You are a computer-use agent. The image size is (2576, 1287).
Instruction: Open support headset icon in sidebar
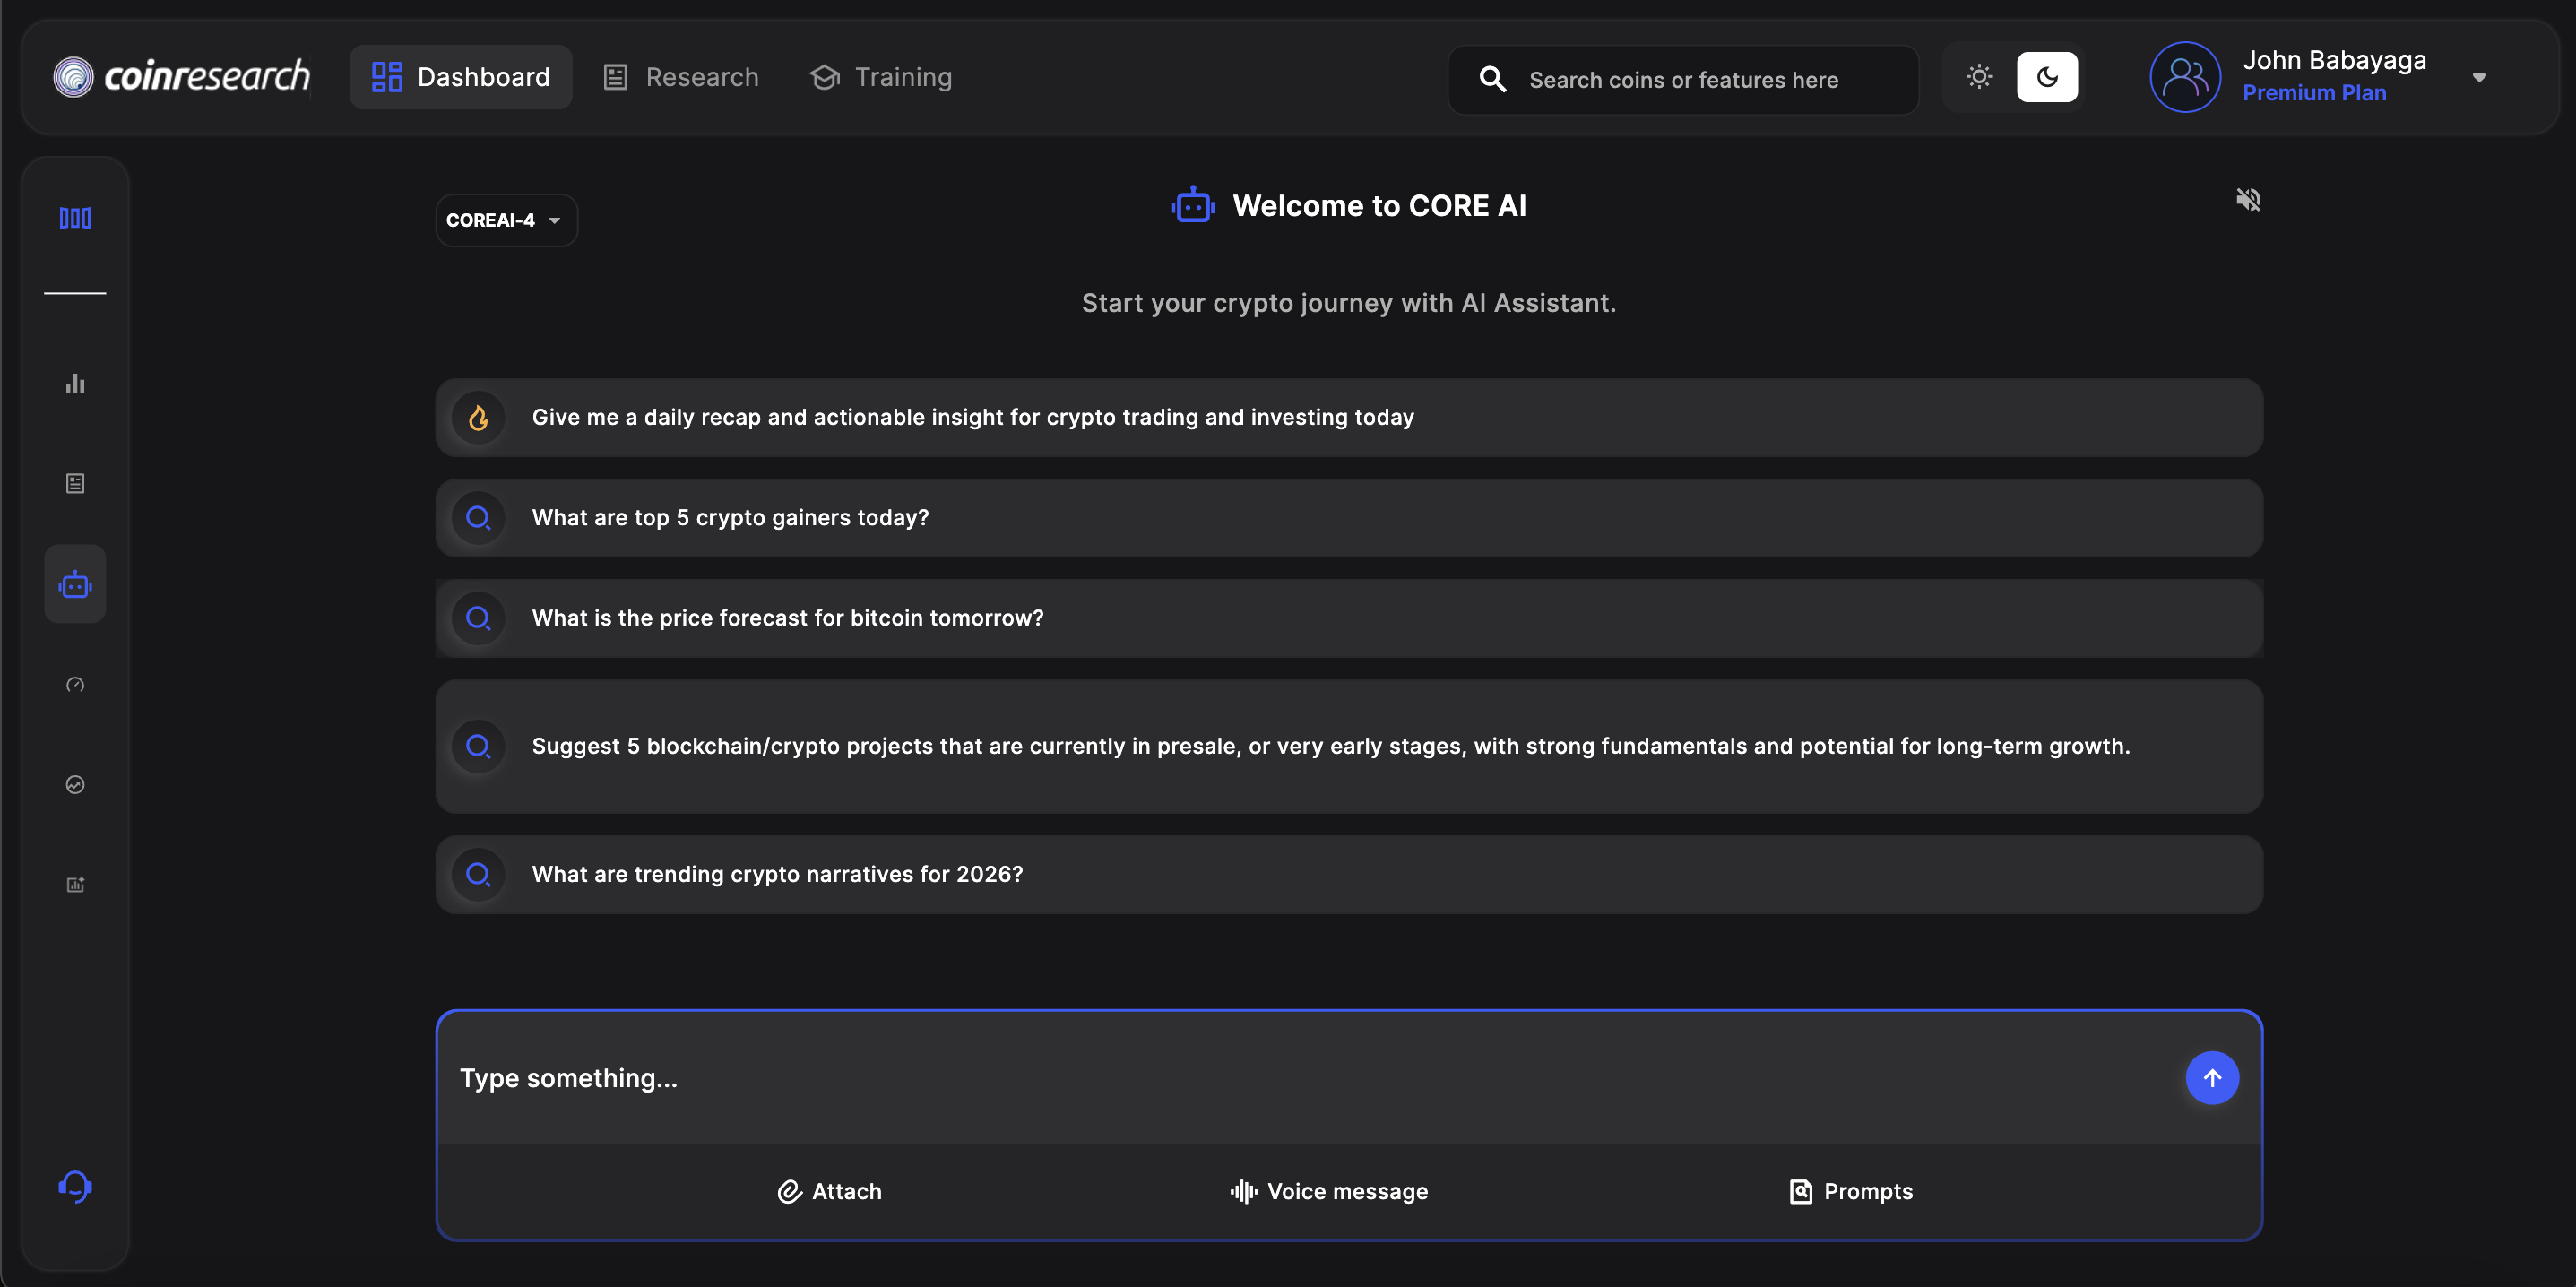click(x=75, y=1187)
